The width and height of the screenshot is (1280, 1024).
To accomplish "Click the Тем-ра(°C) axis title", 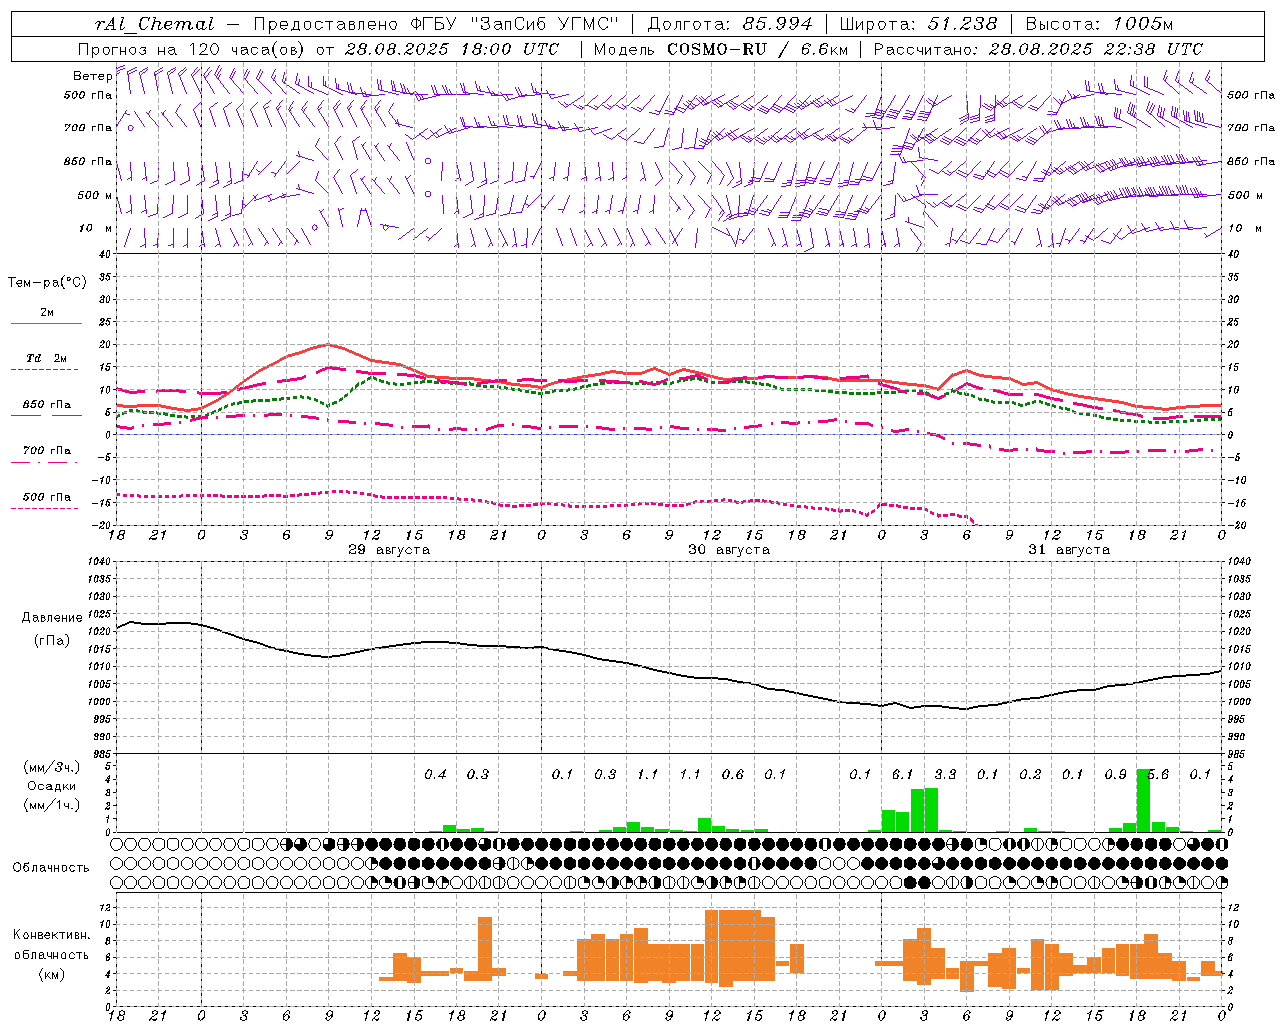I will [x=47, y=283].
